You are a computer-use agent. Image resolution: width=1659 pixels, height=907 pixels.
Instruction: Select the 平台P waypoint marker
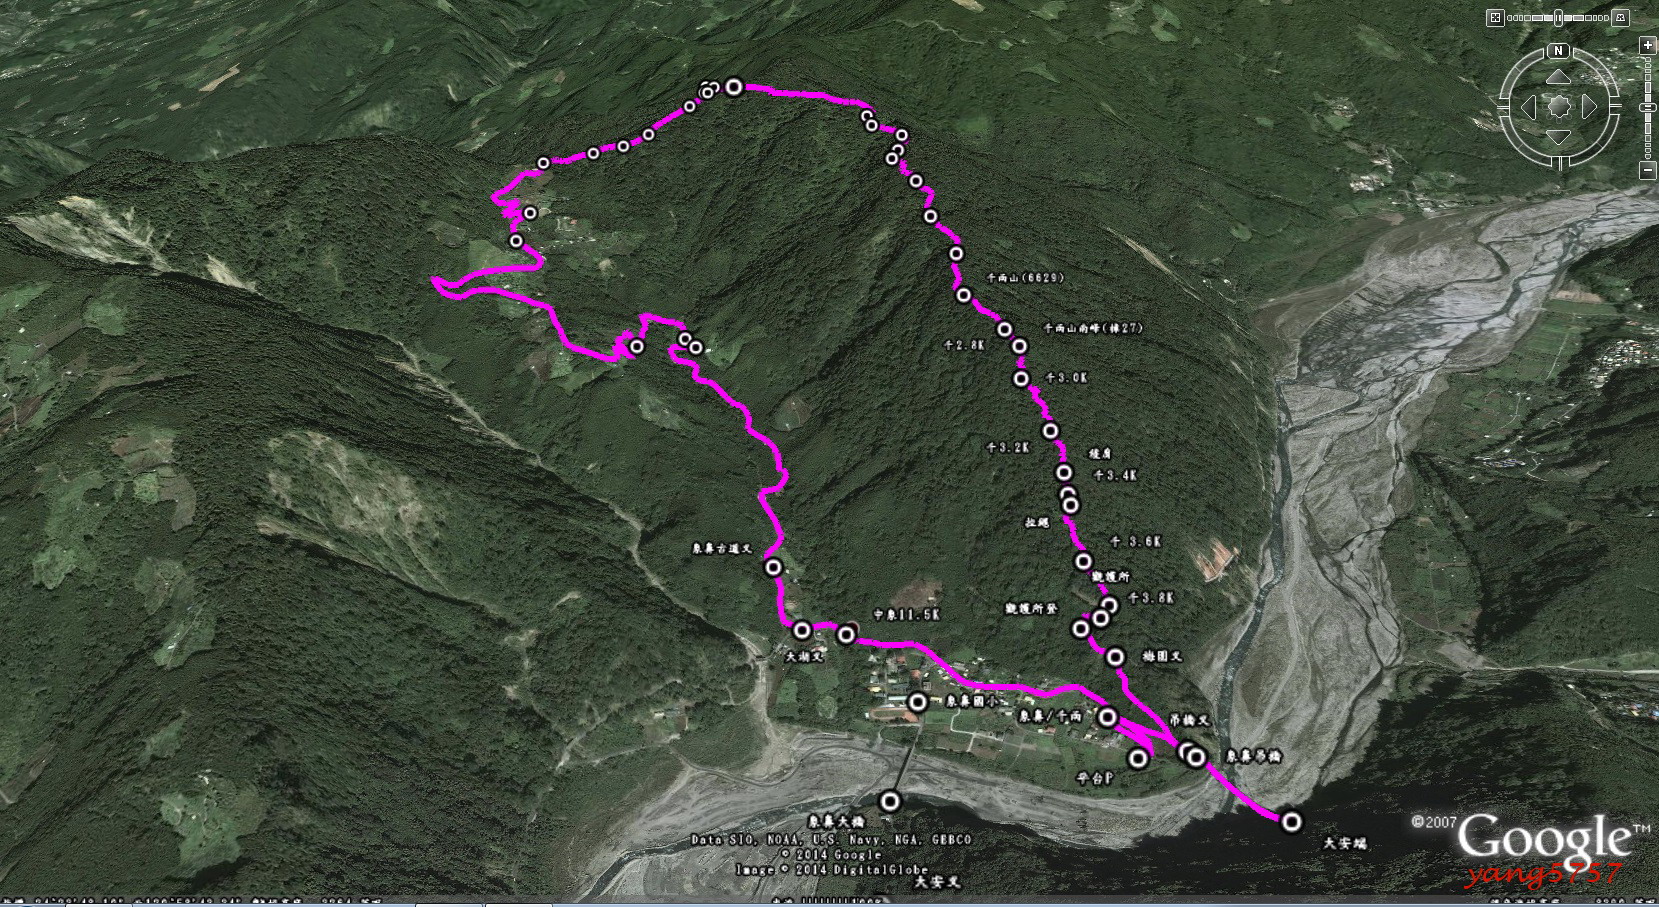1138,758
